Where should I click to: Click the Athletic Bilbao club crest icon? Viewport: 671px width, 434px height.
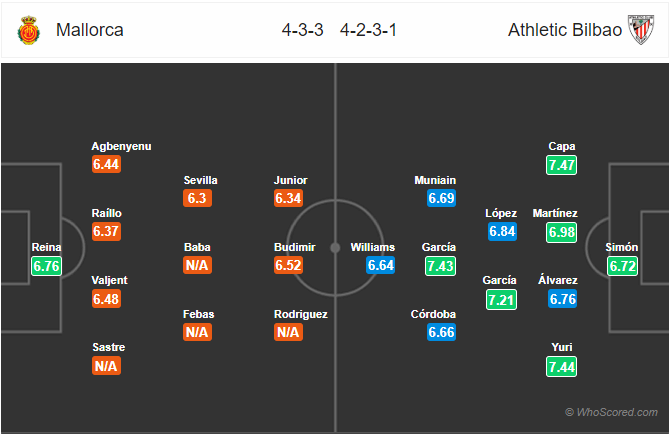(641, 30)
